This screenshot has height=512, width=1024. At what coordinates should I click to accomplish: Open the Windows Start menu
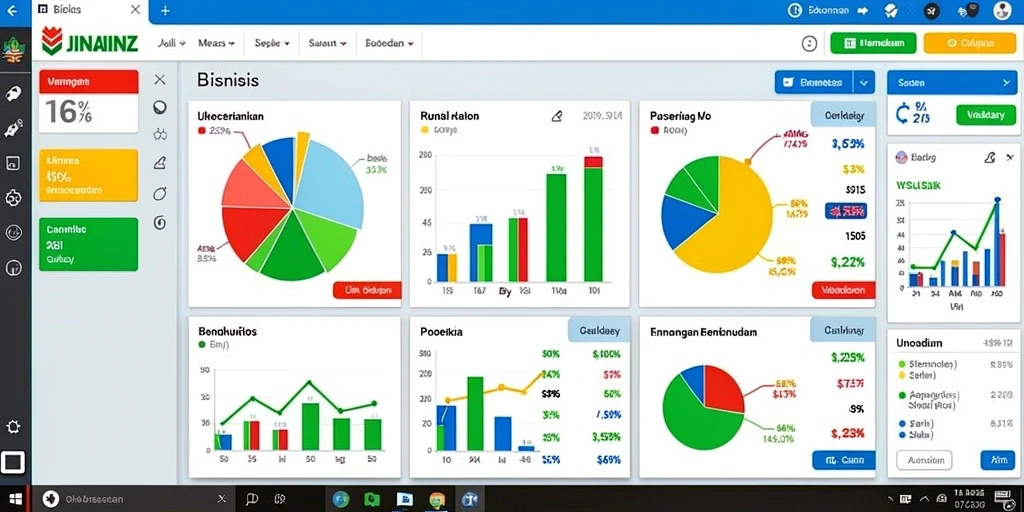point(14,500)
